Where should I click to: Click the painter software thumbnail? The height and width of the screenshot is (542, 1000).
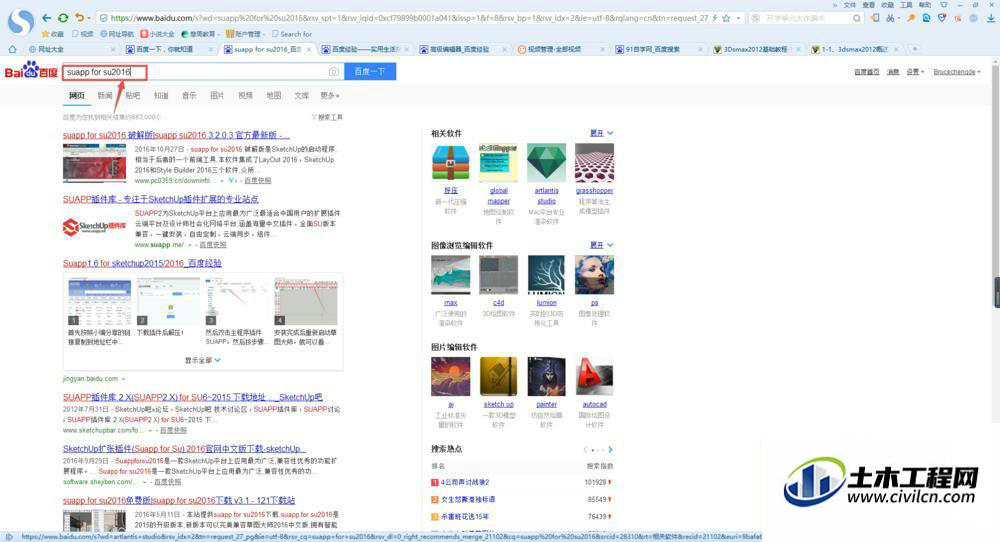pos(546,376)
